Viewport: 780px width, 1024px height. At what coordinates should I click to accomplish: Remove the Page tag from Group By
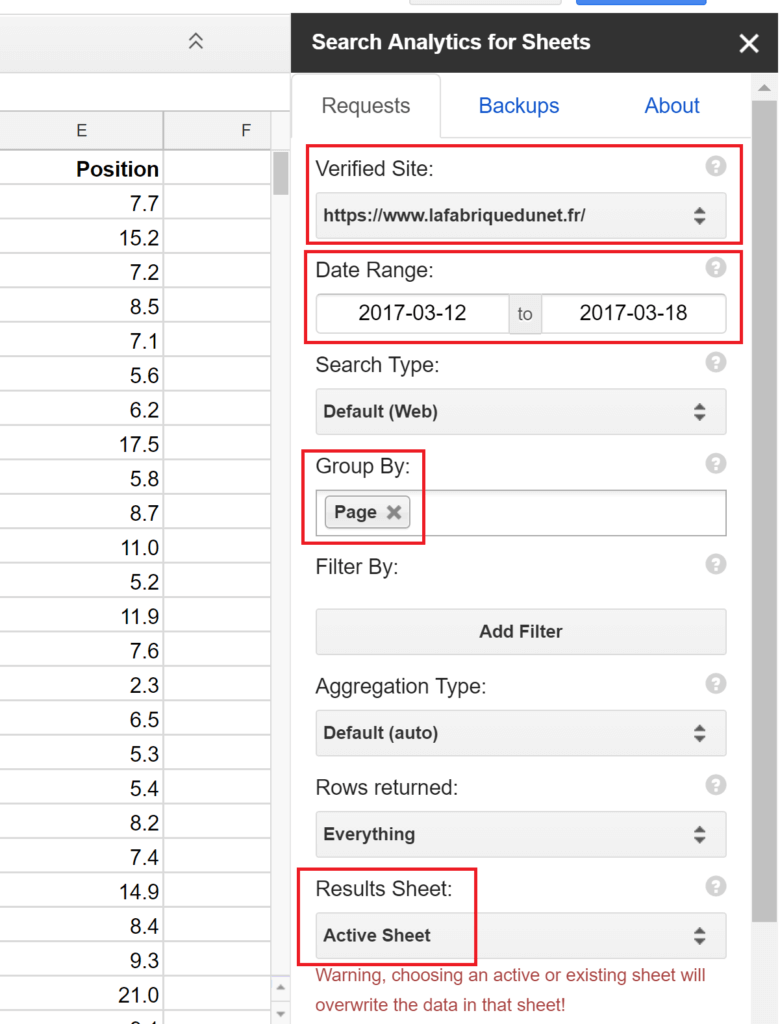tap(394, 512)
